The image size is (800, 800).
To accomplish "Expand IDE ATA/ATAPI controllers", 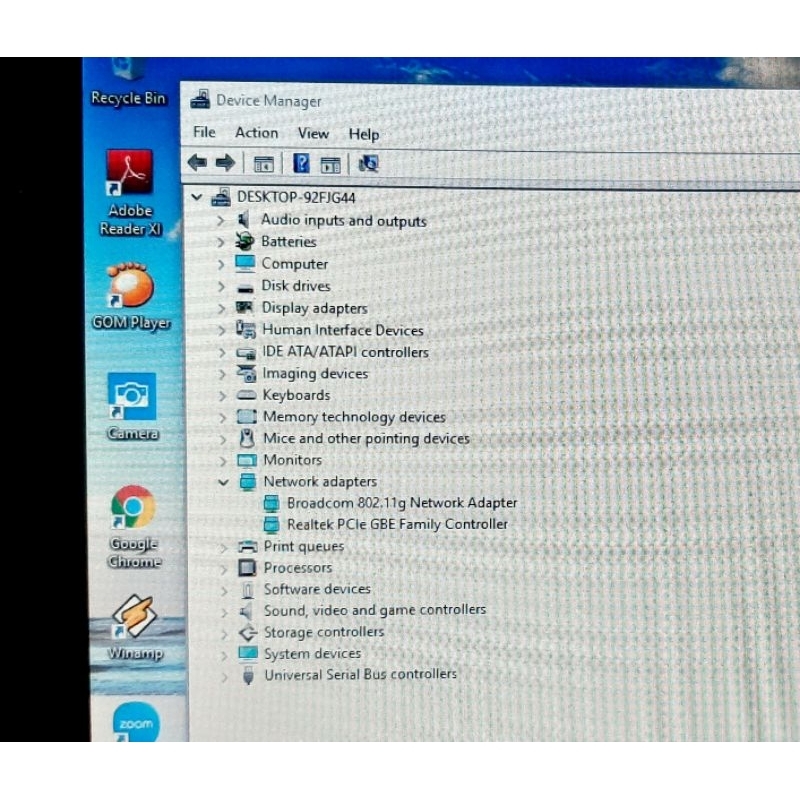I will point(222,352).
